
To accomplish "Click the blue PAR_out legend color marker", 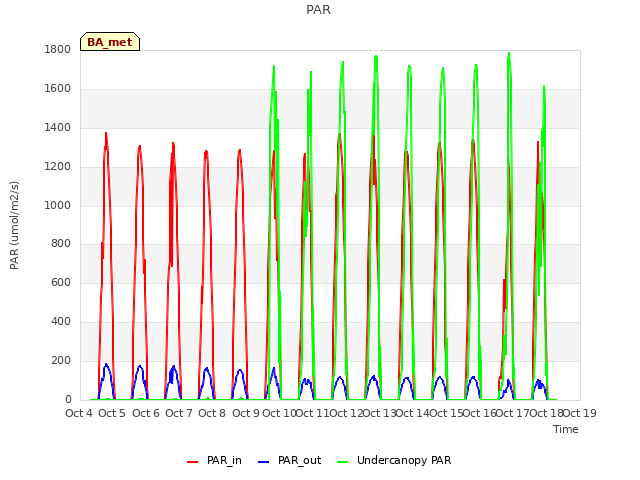I will [264, 462].
